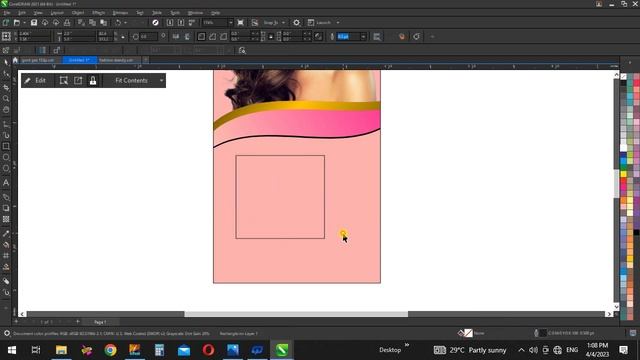Viewport: 640px width, 360px height.
Task: Open Opera browser from the taskbar
Action: point(208,350)
